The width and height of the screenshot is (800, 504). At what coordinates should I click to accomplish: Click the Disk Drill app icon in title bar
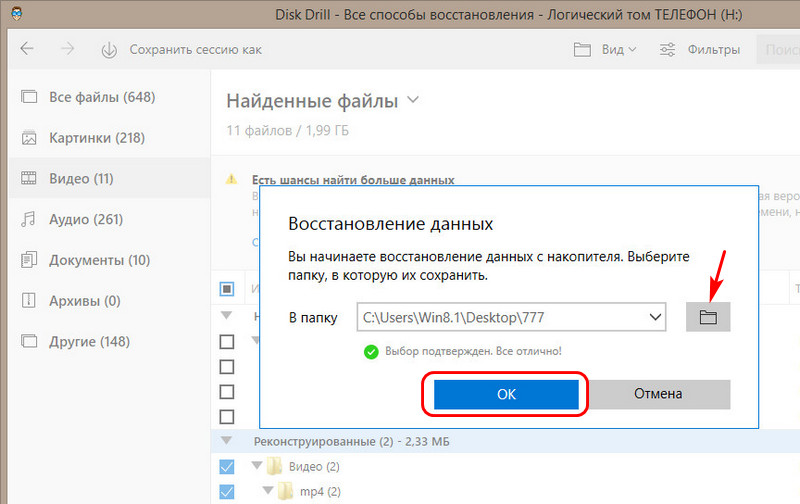16,14
